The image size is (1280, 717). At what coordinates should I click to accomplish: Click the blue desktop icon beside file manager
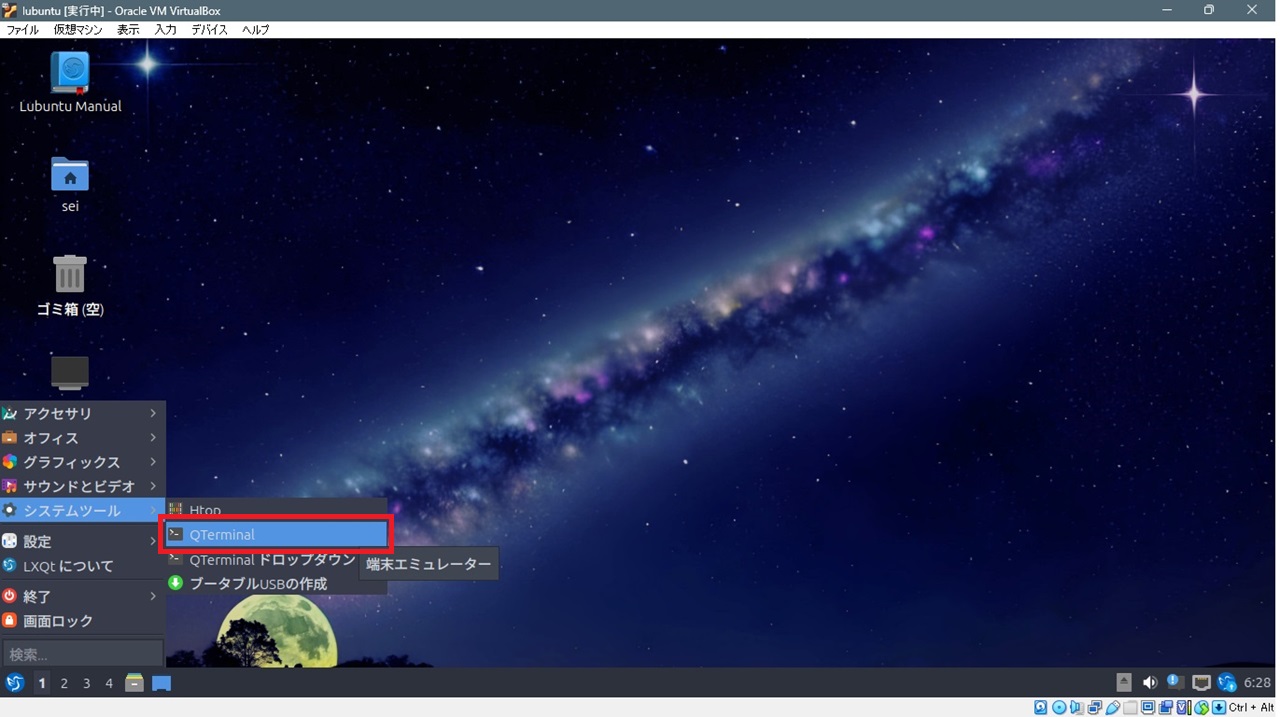pos(161,683)
